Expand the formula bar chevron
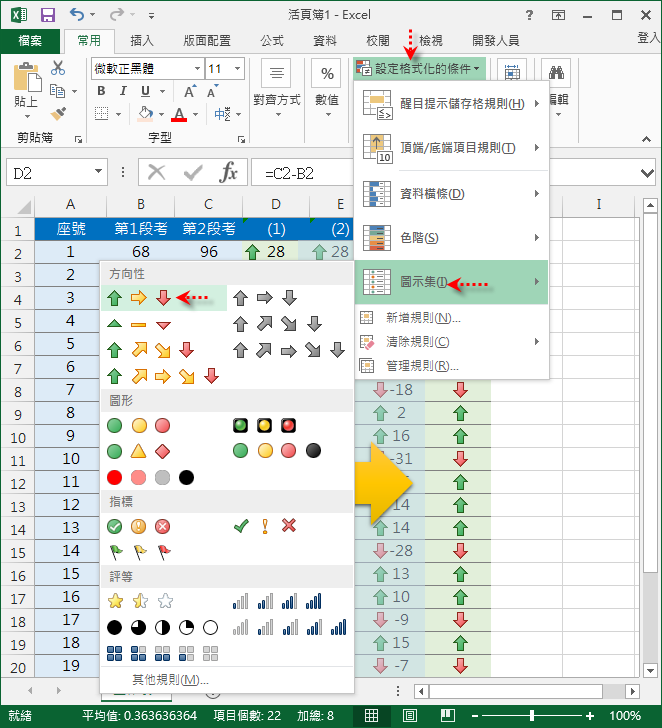Viewport: 662px width, 728px height. (x=647, y=173)
